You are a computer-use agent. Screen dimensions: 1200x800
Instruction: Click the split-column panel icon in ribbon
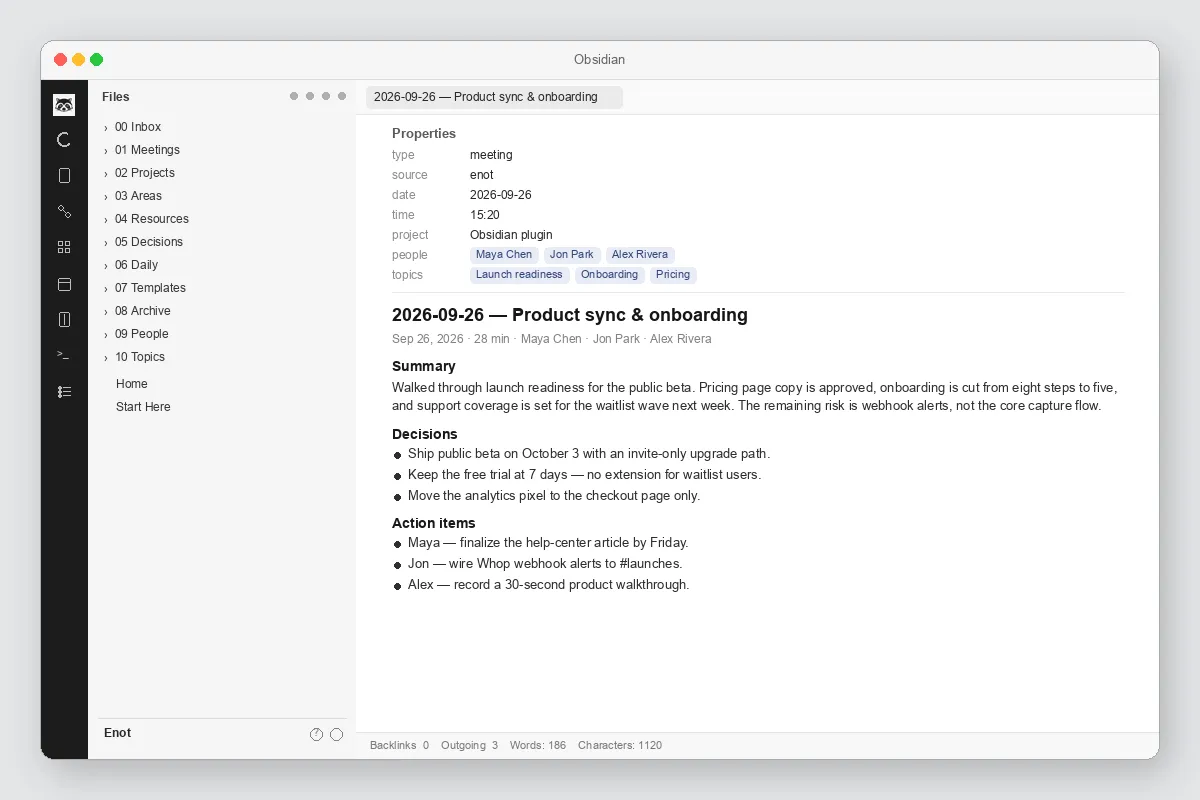pyautogui.click(x=64, y=320)
